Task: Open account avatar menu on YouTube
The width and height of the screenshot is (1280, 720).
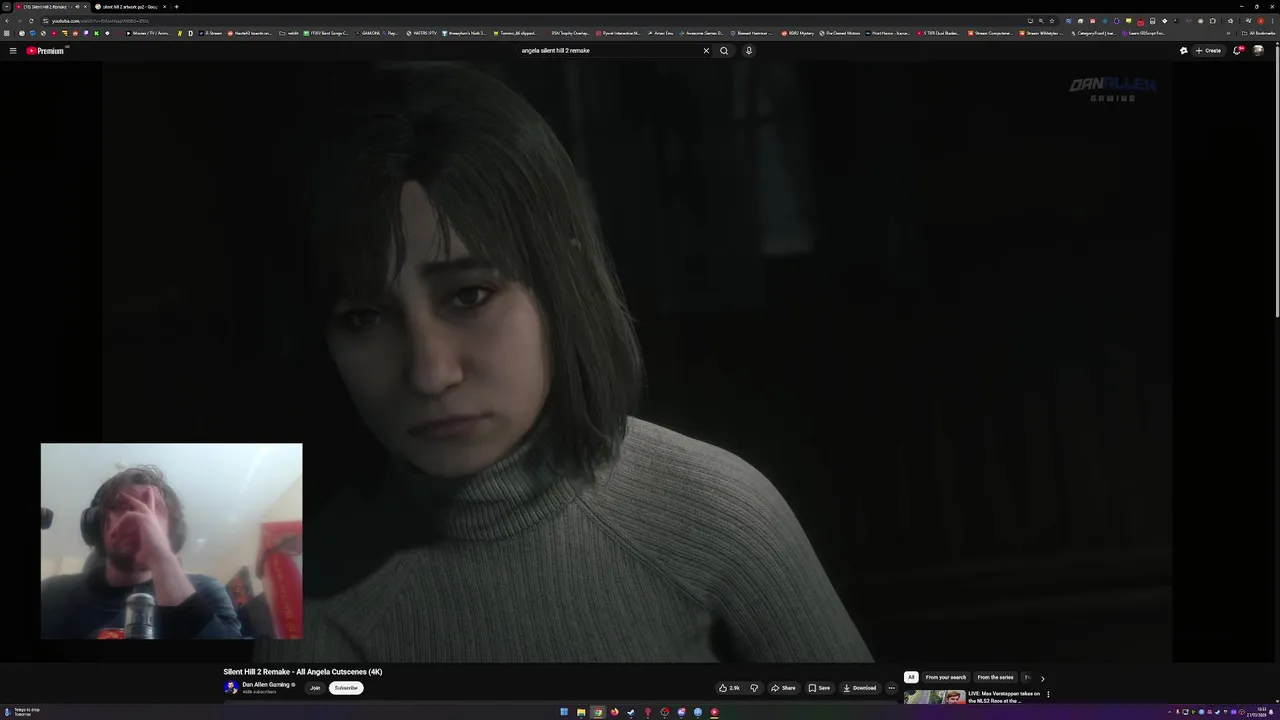Action: click(x=1258, y=51)
